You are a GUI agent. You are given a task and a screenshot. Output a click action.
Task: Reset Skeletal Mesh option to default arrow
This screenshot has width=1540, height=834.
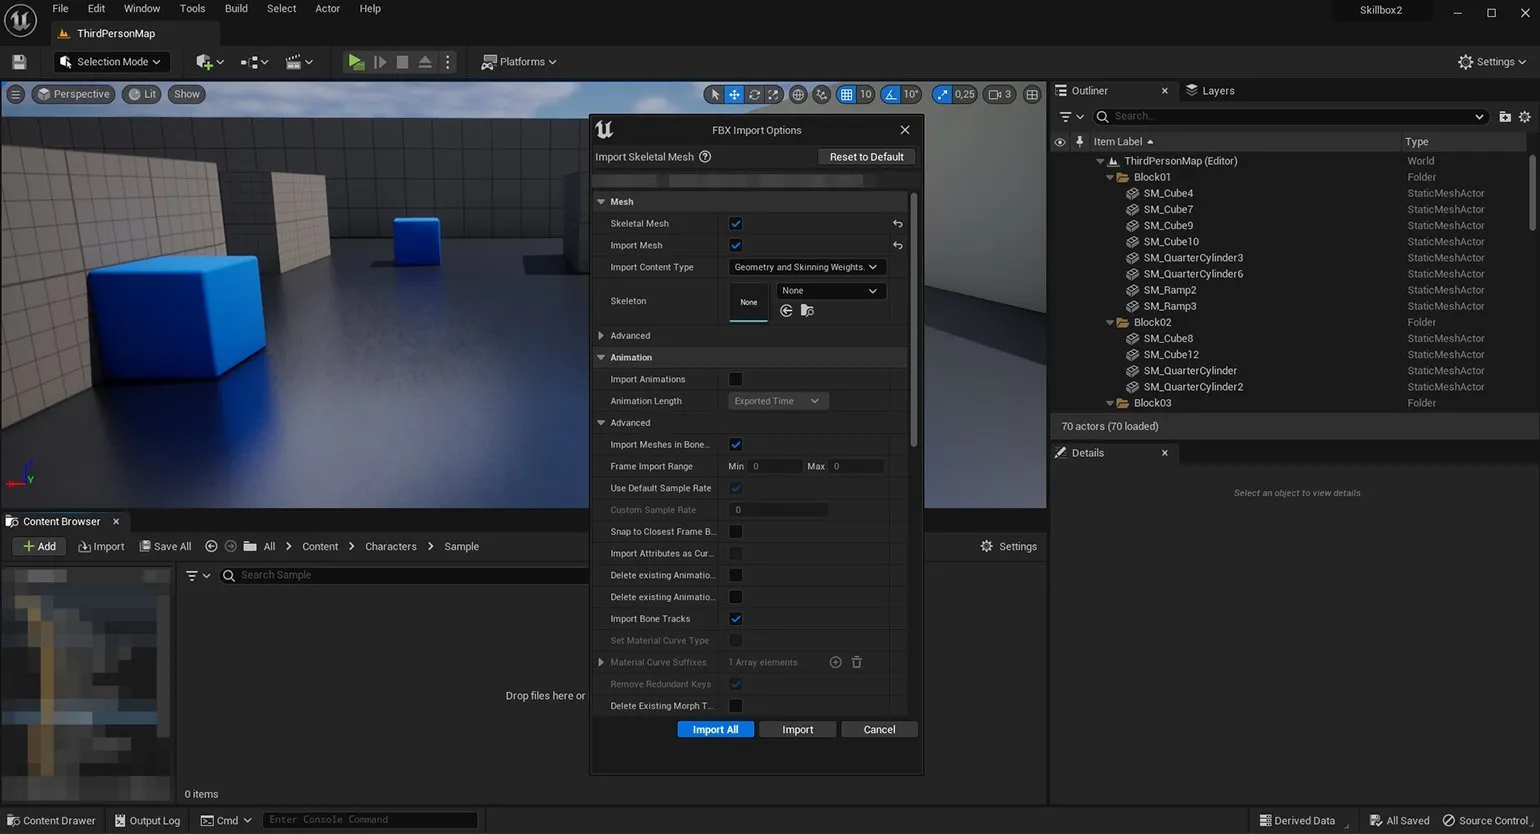pos(897,224)
